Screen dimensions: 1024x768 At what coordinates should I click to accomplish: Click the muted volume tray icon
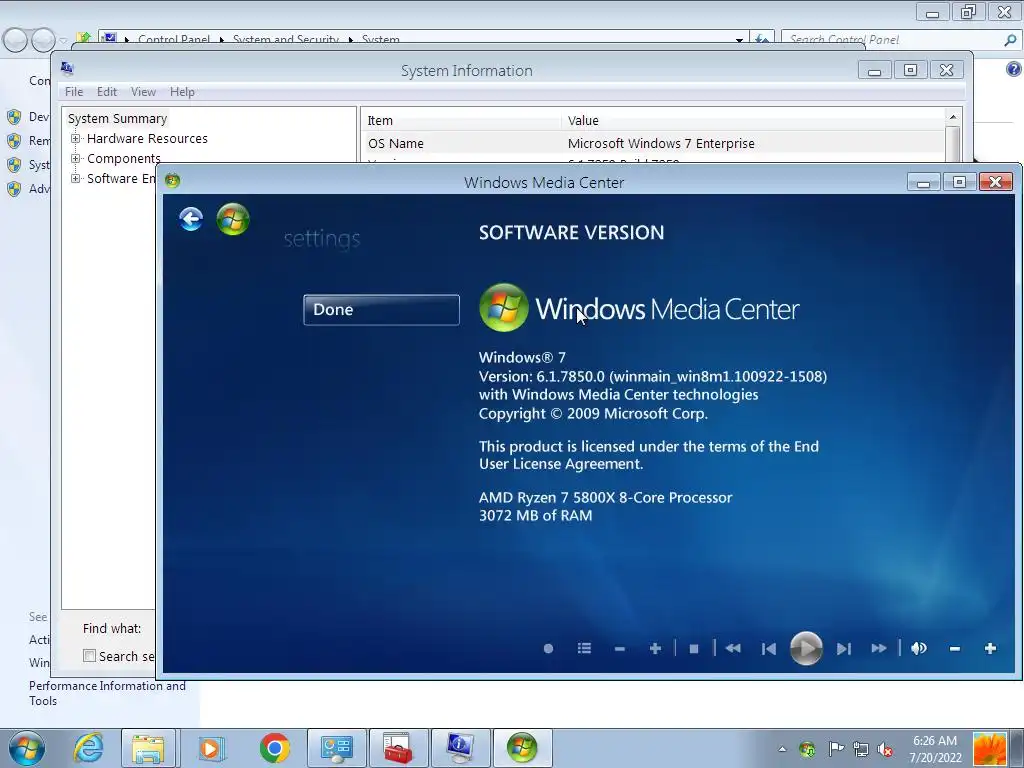click(x=886, y=749)
